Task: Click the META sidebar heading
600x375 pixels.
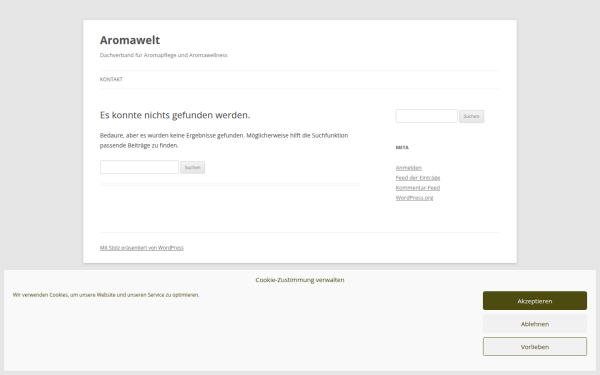Action: click(x=402, y=147)
